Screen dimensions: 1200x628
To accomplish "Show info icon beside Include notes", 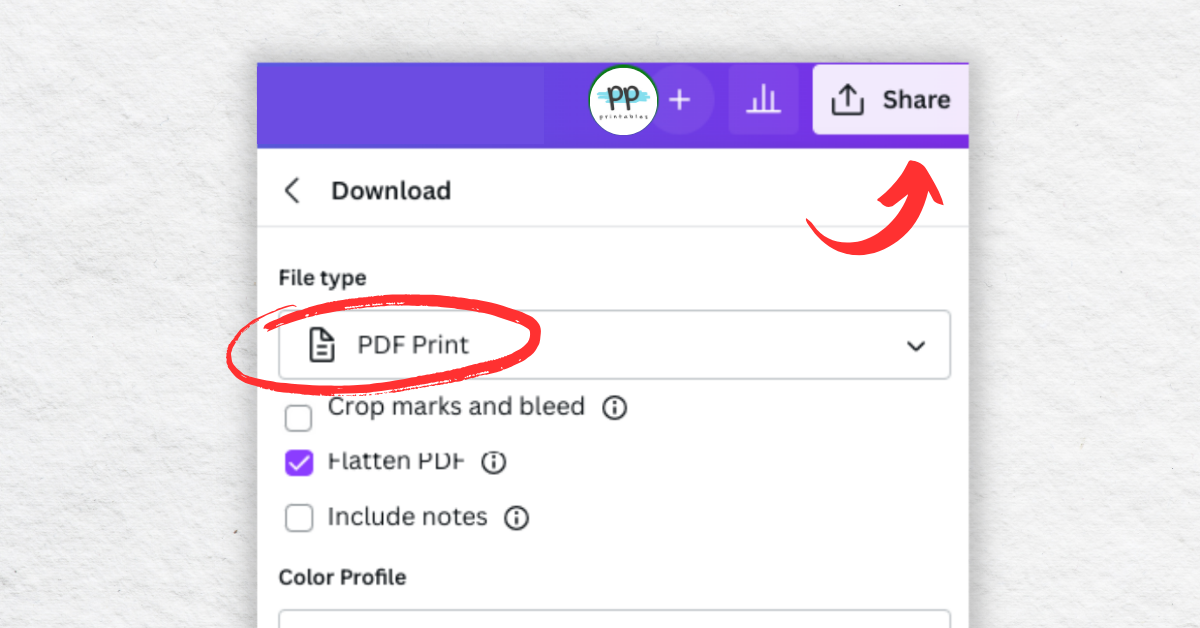I will (x=516, y=518).
